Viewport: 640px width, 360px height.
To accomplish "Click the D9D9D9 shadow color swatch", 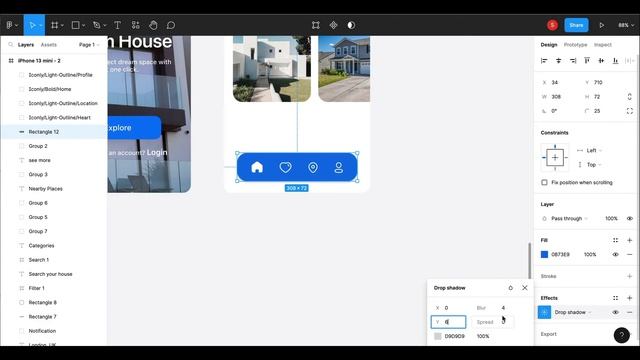I will [x=438, y=336].
